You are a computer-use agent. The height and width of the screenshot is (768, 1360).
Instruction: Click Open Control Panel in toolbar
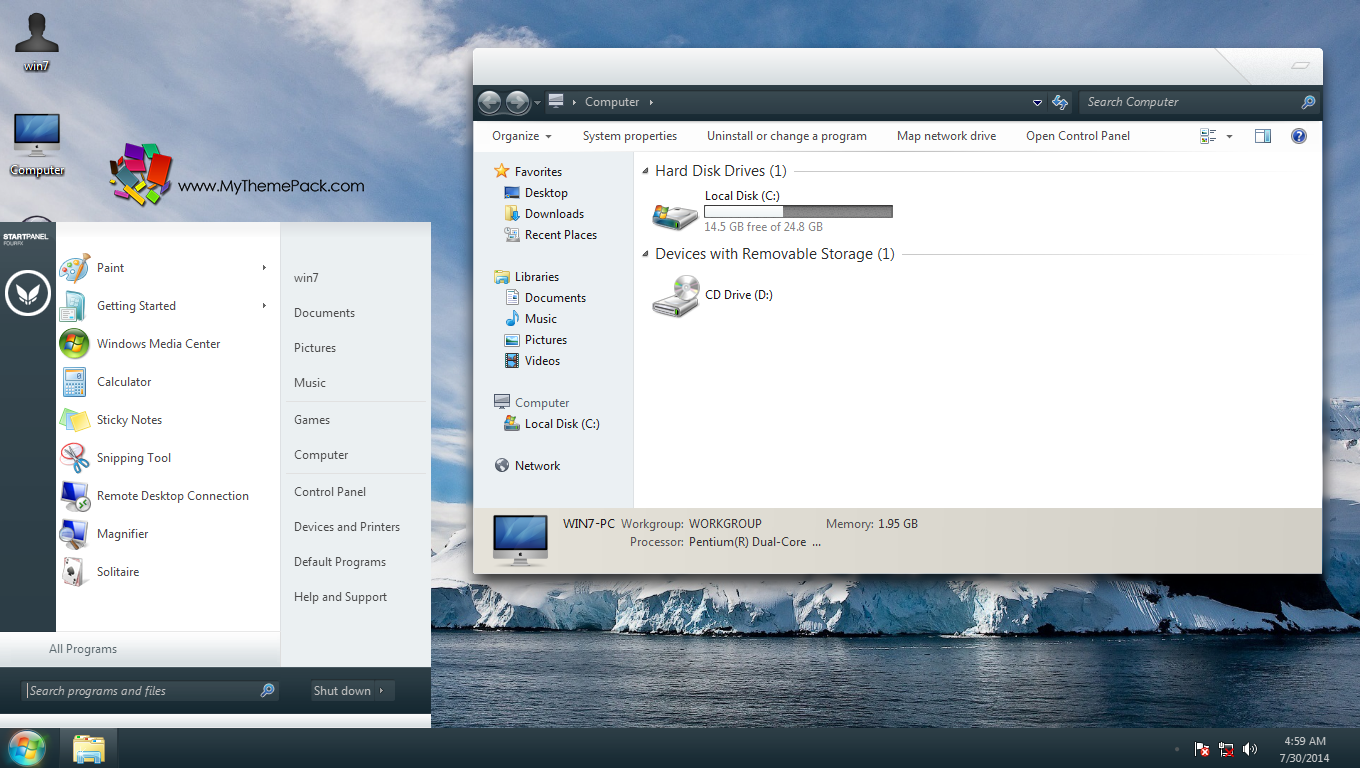point(1078,136)
